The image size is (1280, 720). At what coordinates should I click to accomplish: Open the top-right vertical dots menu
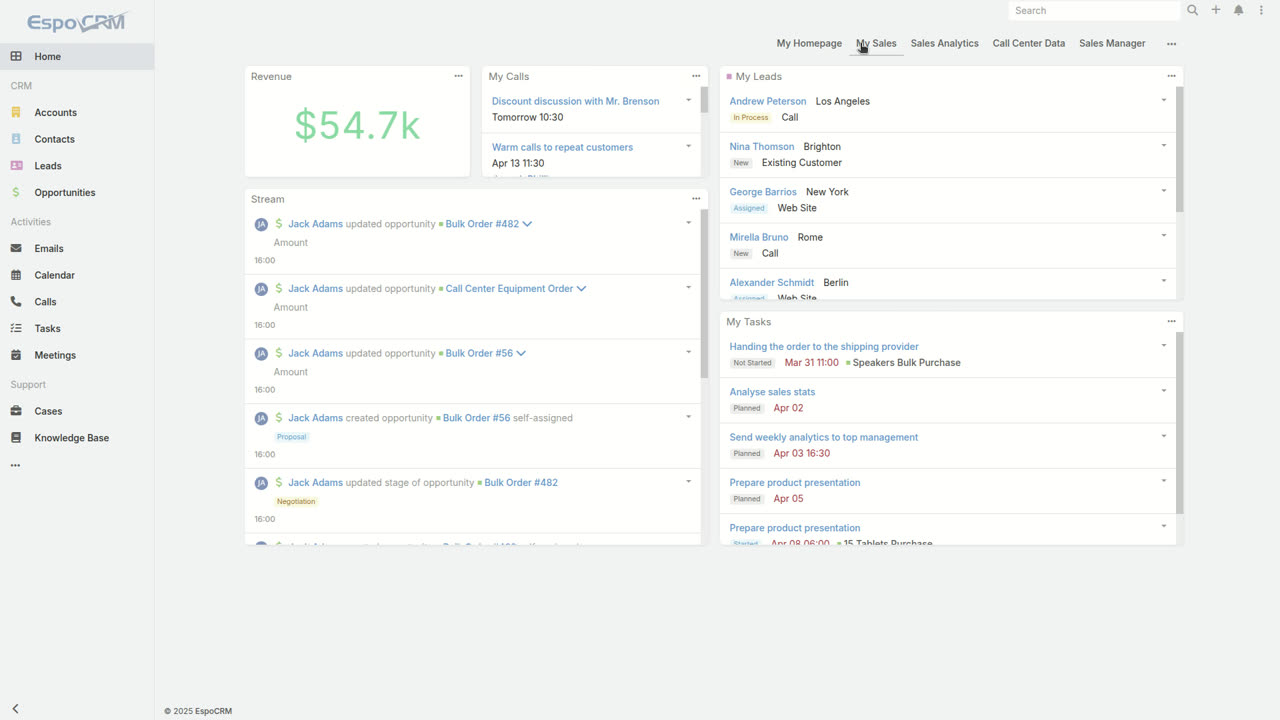coord(1261,10)
